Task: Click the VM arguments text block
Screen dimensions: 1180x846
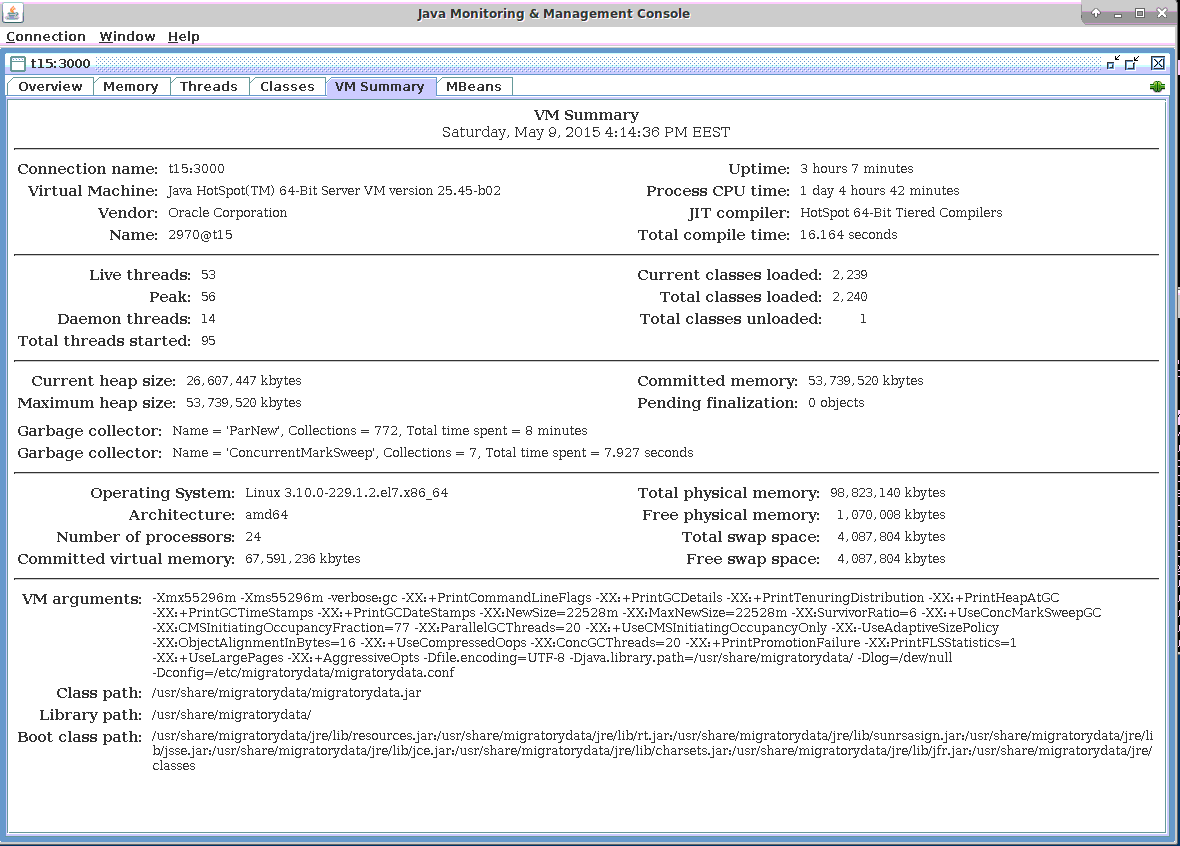Action: click(626, 635)
